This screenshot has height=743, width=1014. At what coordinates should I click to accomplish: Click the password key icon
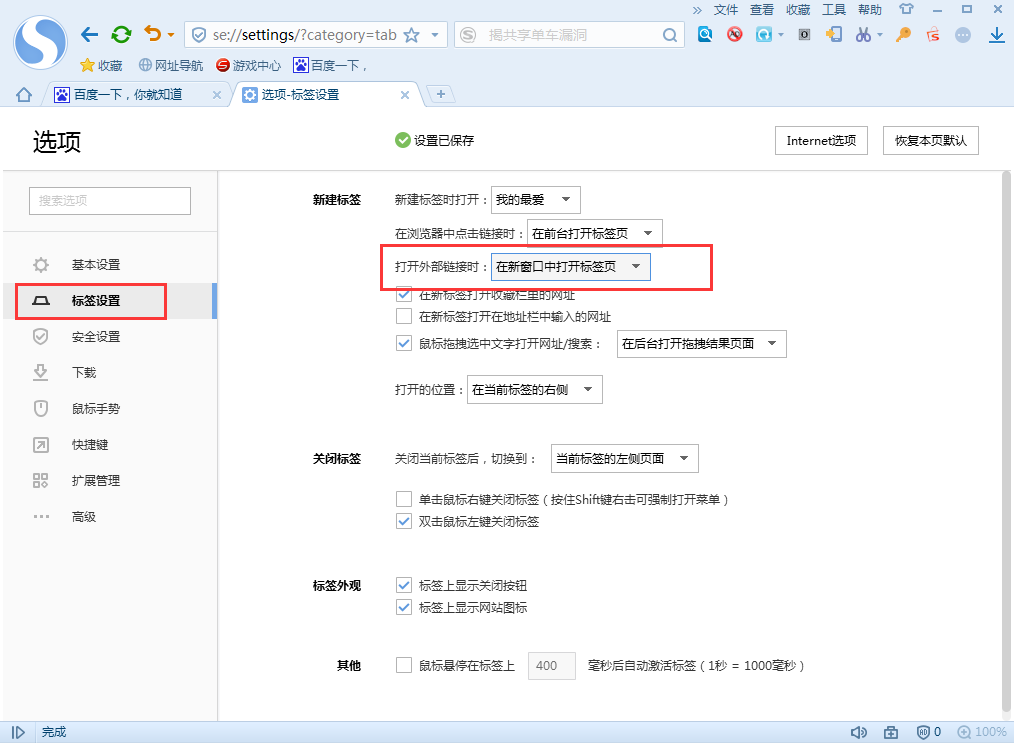901,34
